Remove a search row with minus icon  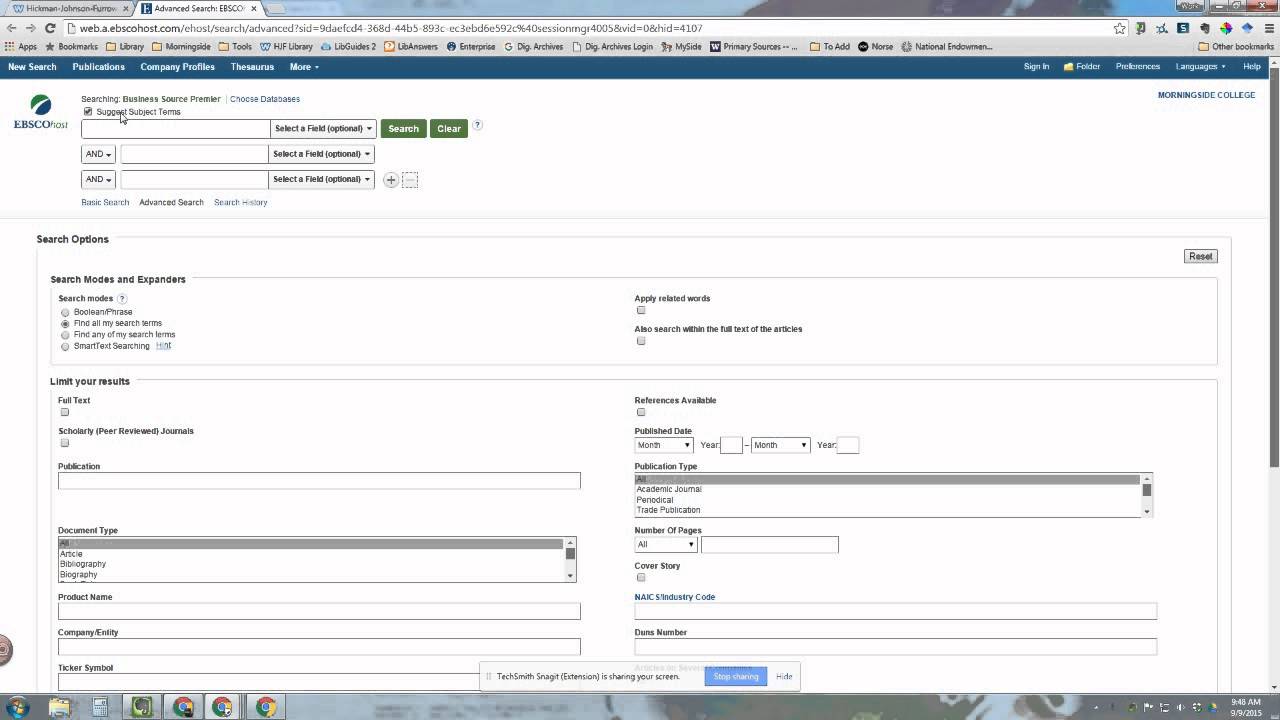click(x=410, y=180)
